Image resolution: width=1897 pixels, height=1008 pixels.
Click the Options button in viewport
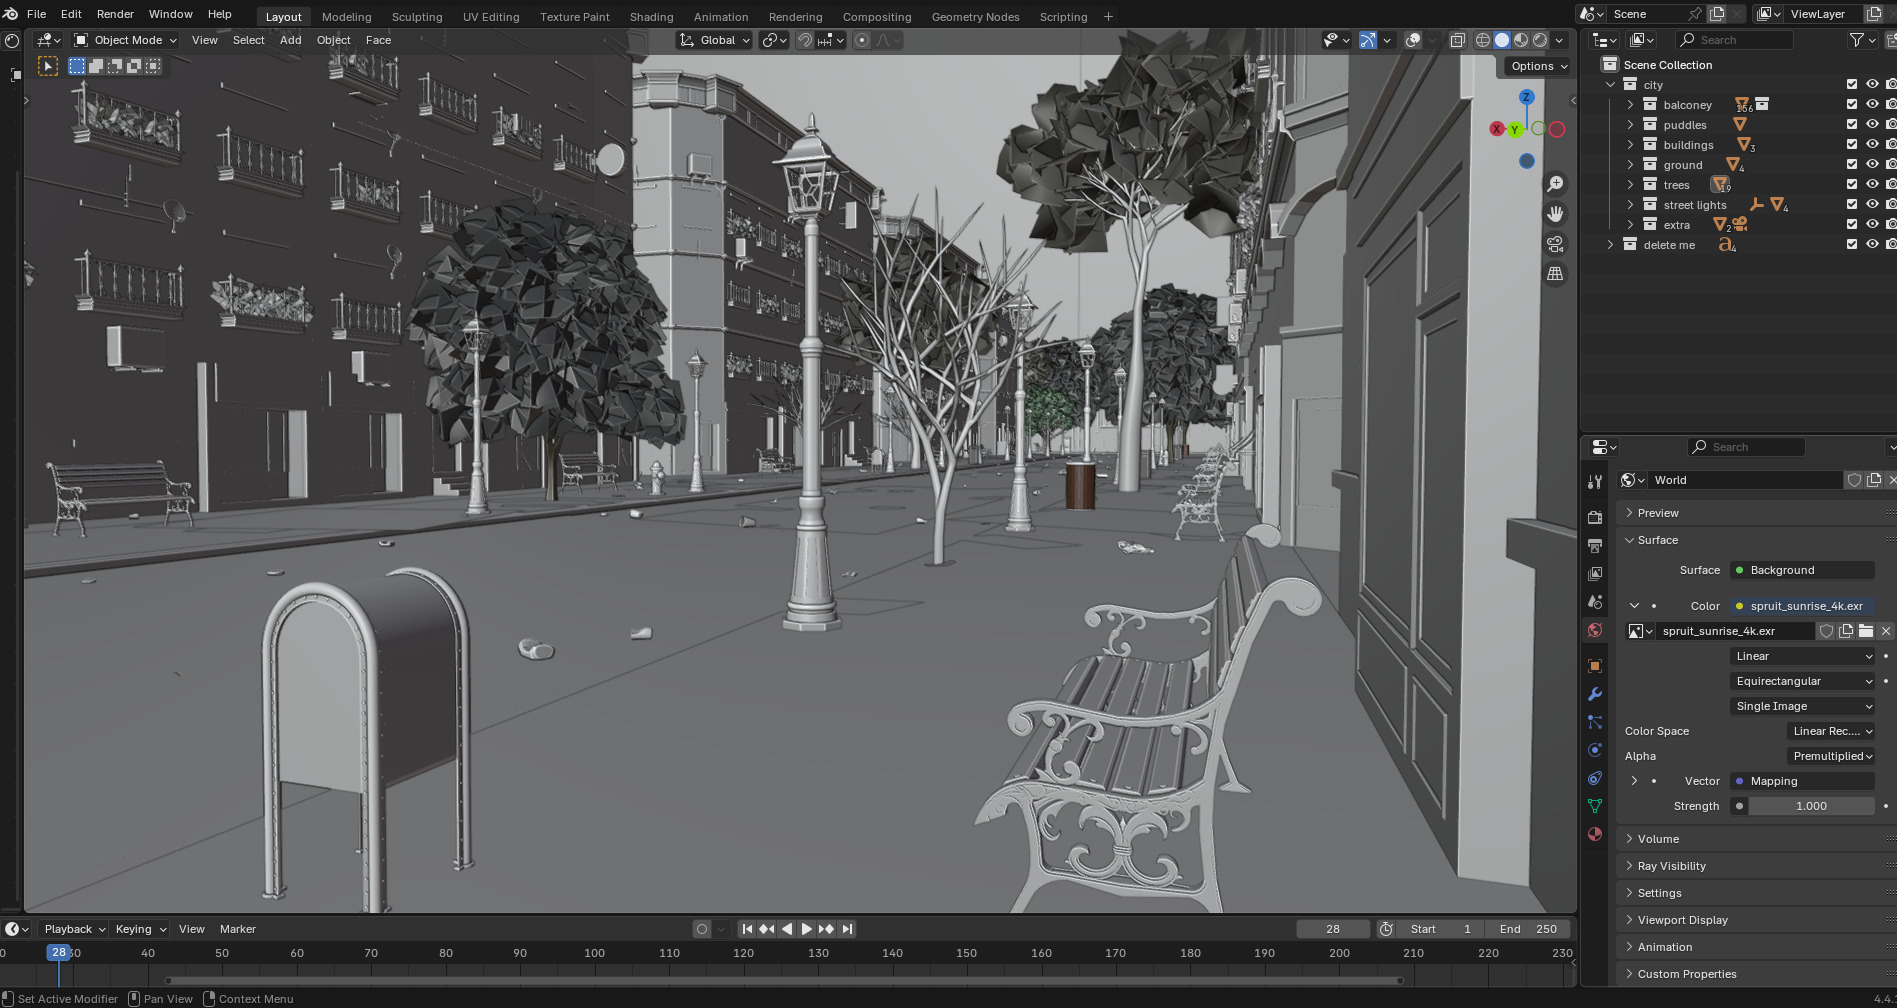click(x=1539, y=66)
